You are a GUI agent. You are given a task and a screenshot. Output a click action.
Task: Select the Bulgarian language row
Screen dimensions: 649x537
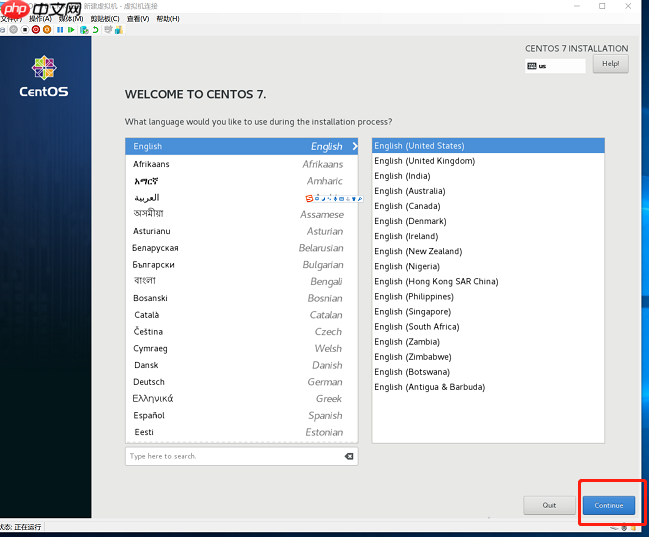click(x=242, y=265)
